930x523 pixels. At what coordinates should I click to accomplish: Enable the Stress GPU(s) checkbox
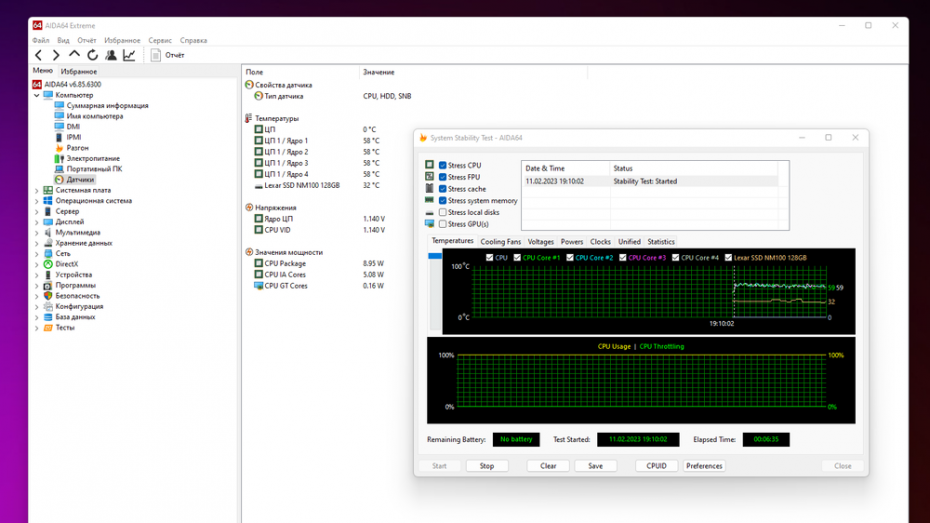pos(443,224)
